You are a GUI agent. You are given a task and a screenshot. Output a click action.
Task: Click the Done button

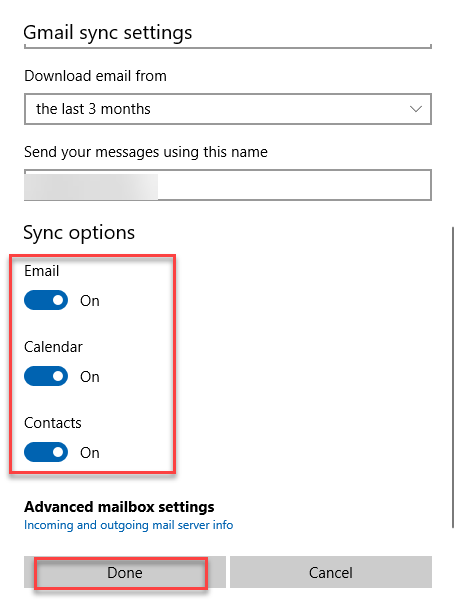click(x=125, y=572)
